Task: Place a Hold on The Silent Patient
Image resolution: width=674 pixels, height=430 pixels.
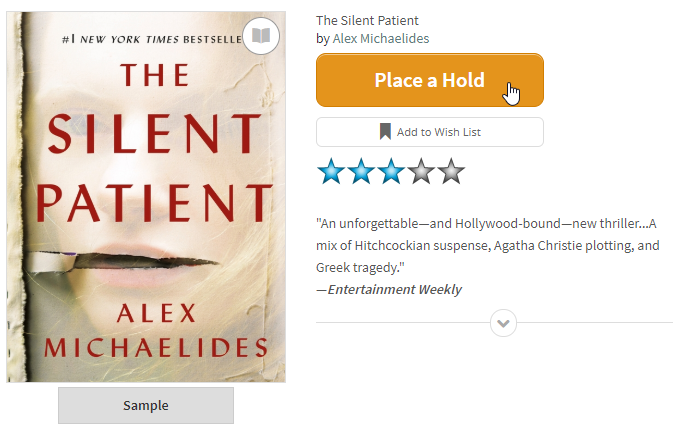Action: point(430,80)
